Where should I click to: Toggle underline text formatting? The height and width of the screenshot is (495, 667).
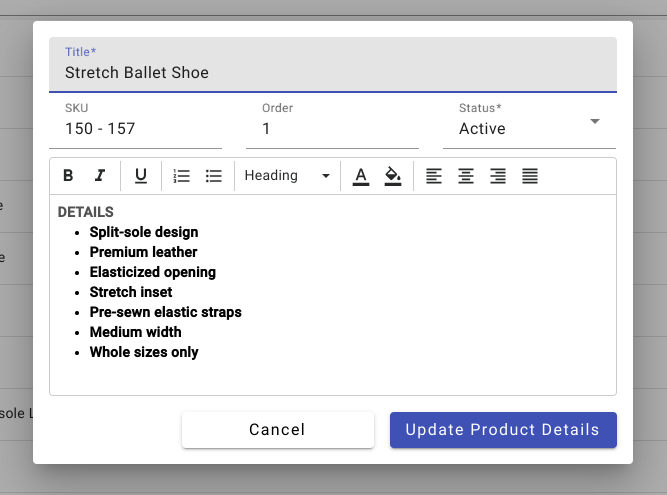click(141, 176)
